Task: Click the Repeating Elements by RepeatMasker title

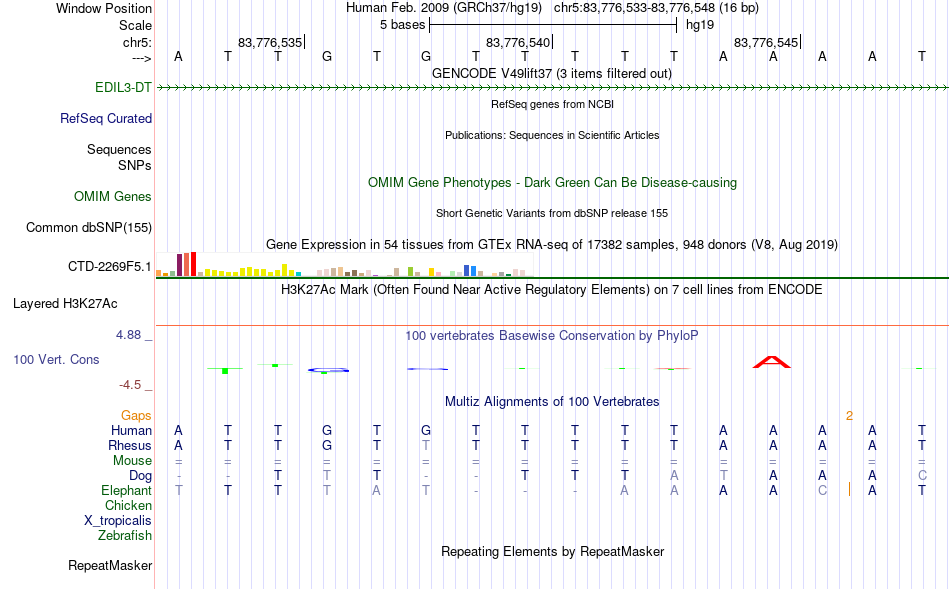Action: click(x=552, y=551)
